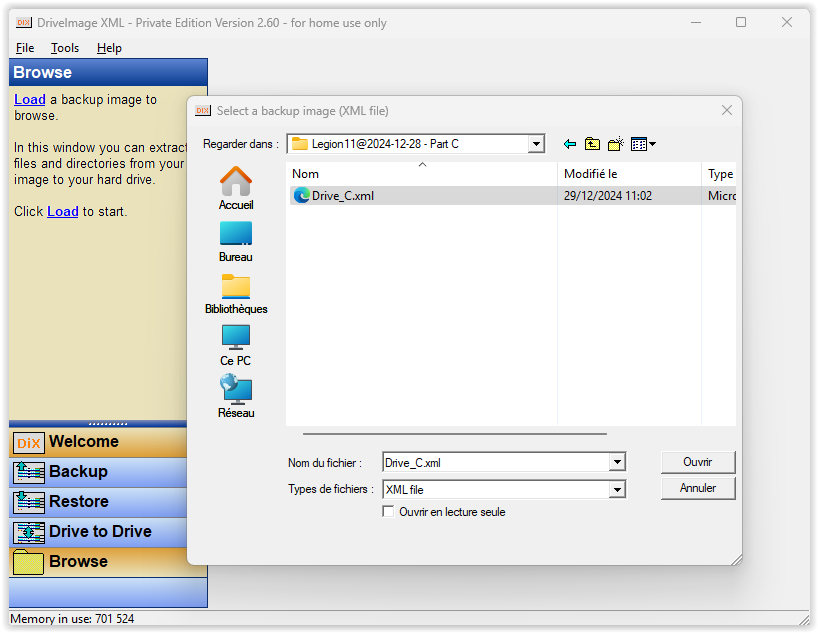Go to Accueil in places sidebar
Image resolution: width=818 pixels, height=633 pixels.
[236, 188]
